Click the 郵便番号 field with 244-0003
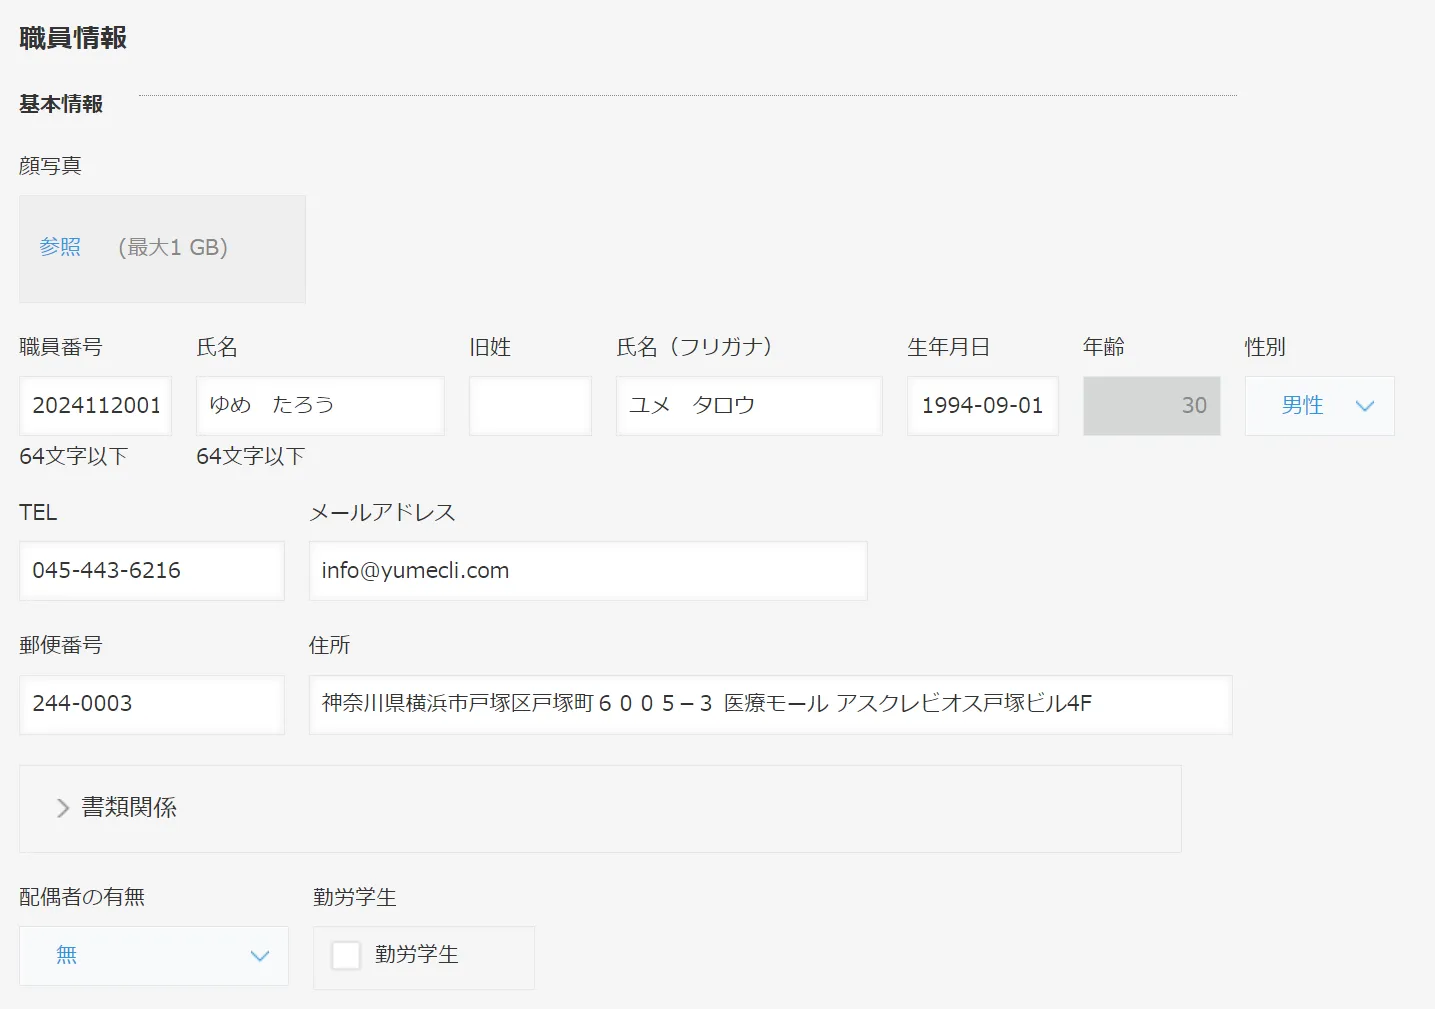The image size is (1435, 1009). pos(151,704)
